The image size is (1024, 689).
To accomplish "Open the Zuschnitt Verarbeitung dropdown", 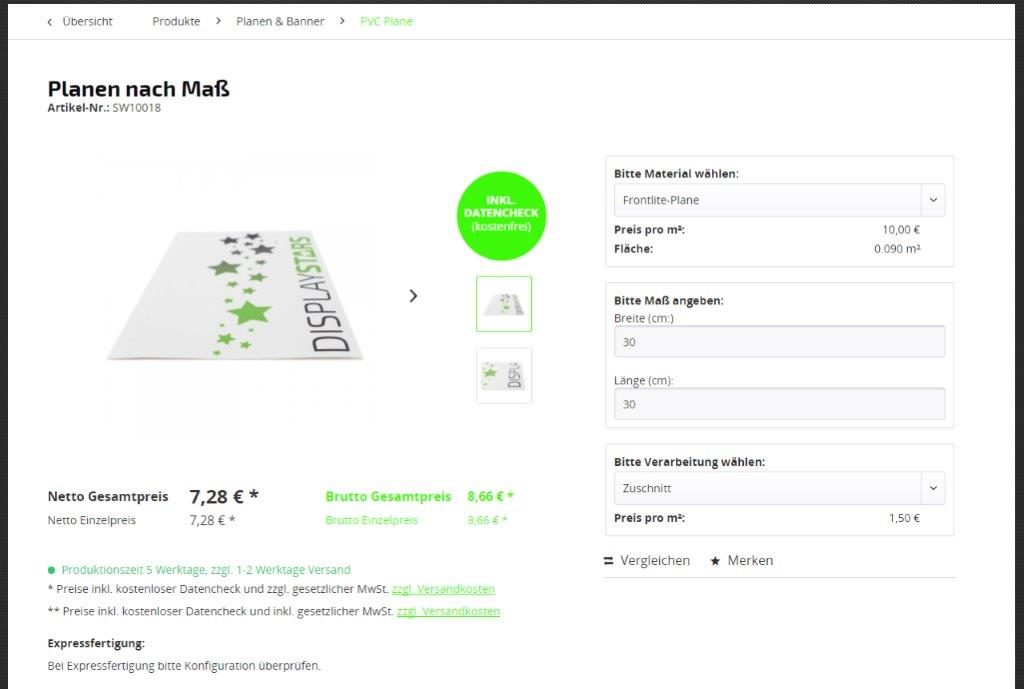I will [779, 489].
